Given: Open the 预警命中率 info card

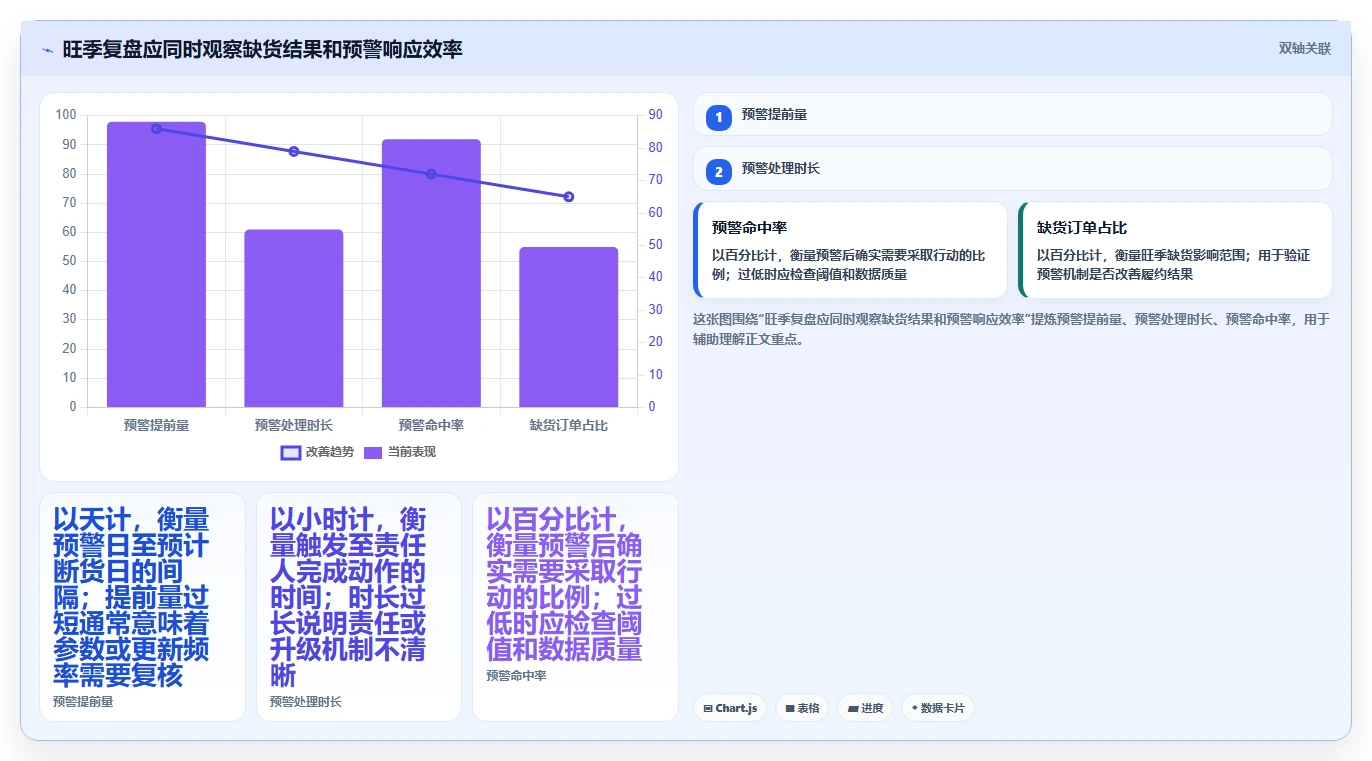Looking at the screenshot, I should tap(850, 250).
